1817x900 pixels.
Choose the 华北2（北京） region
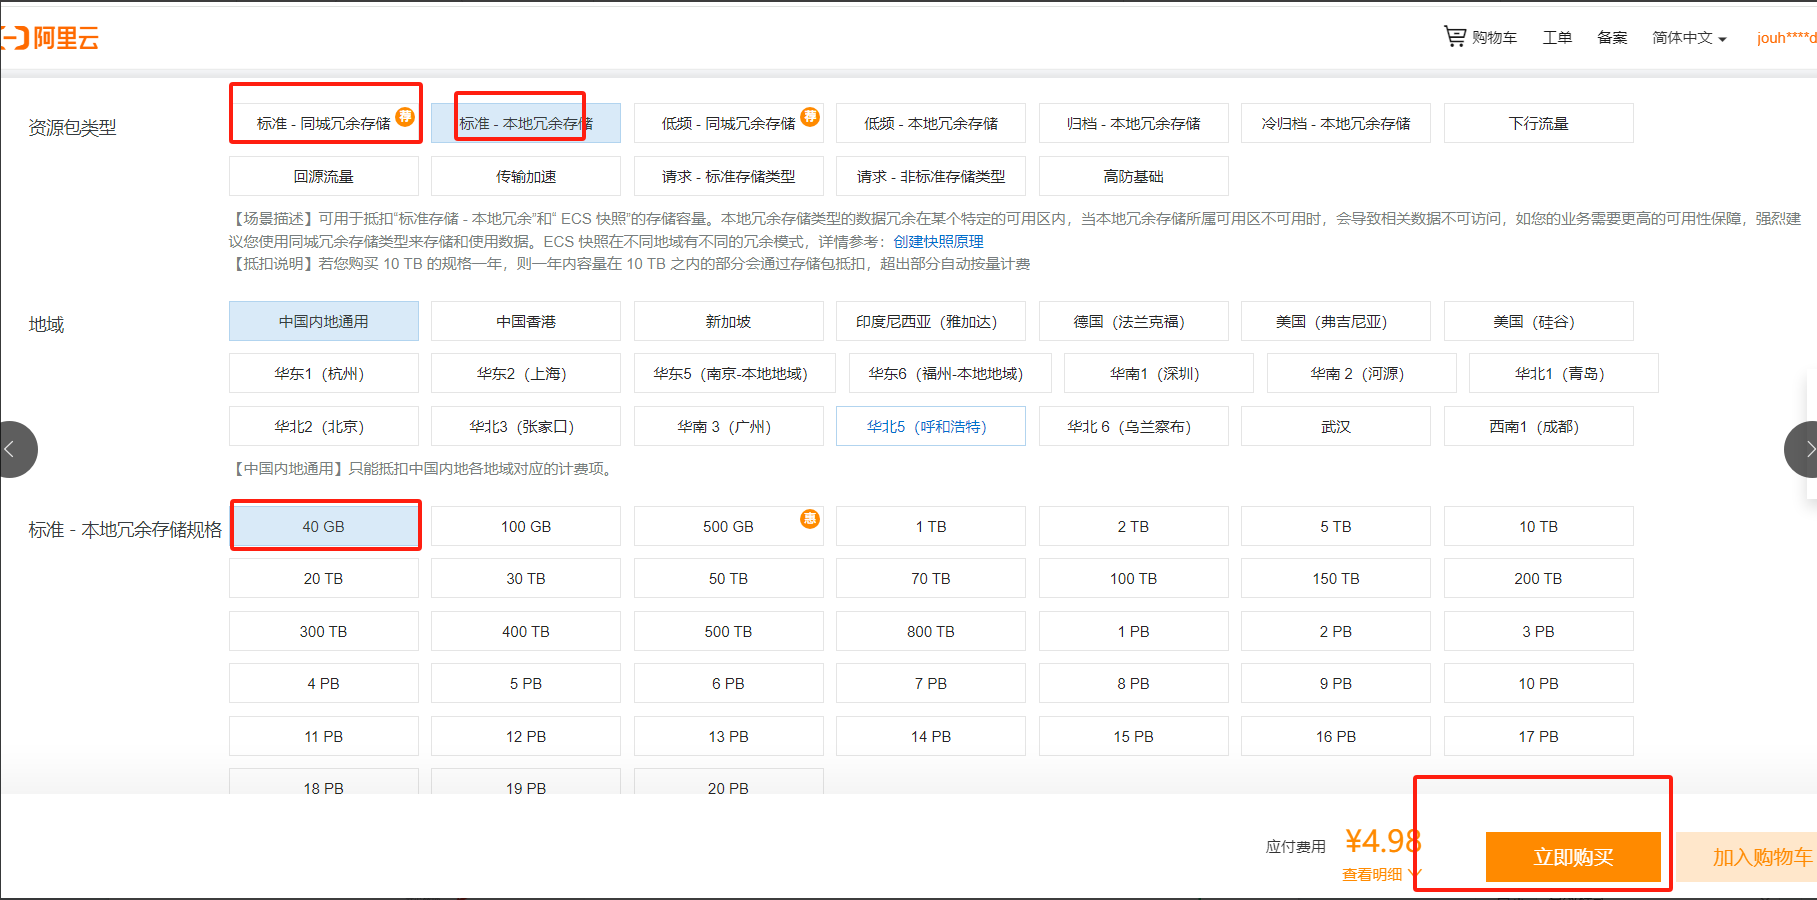pos(323,426)
